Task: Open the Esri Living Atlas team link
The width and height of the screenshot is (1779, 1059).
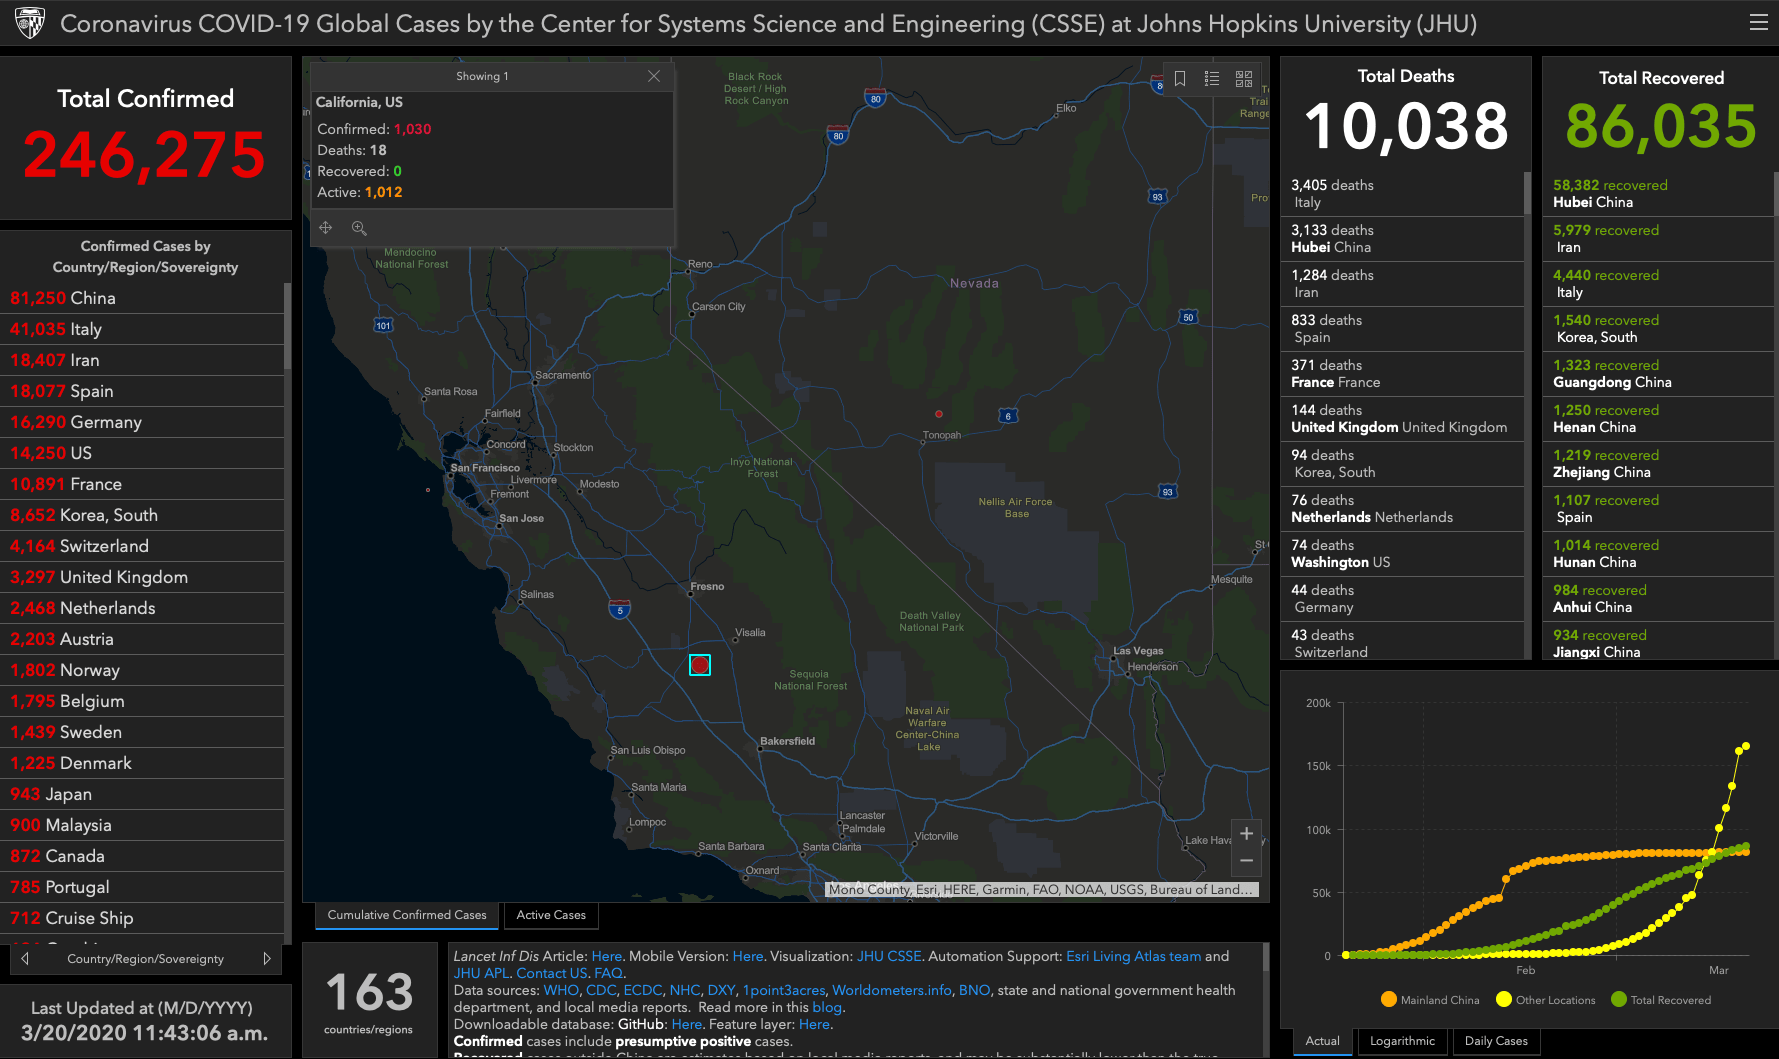Action: [x=1133, y=956]
